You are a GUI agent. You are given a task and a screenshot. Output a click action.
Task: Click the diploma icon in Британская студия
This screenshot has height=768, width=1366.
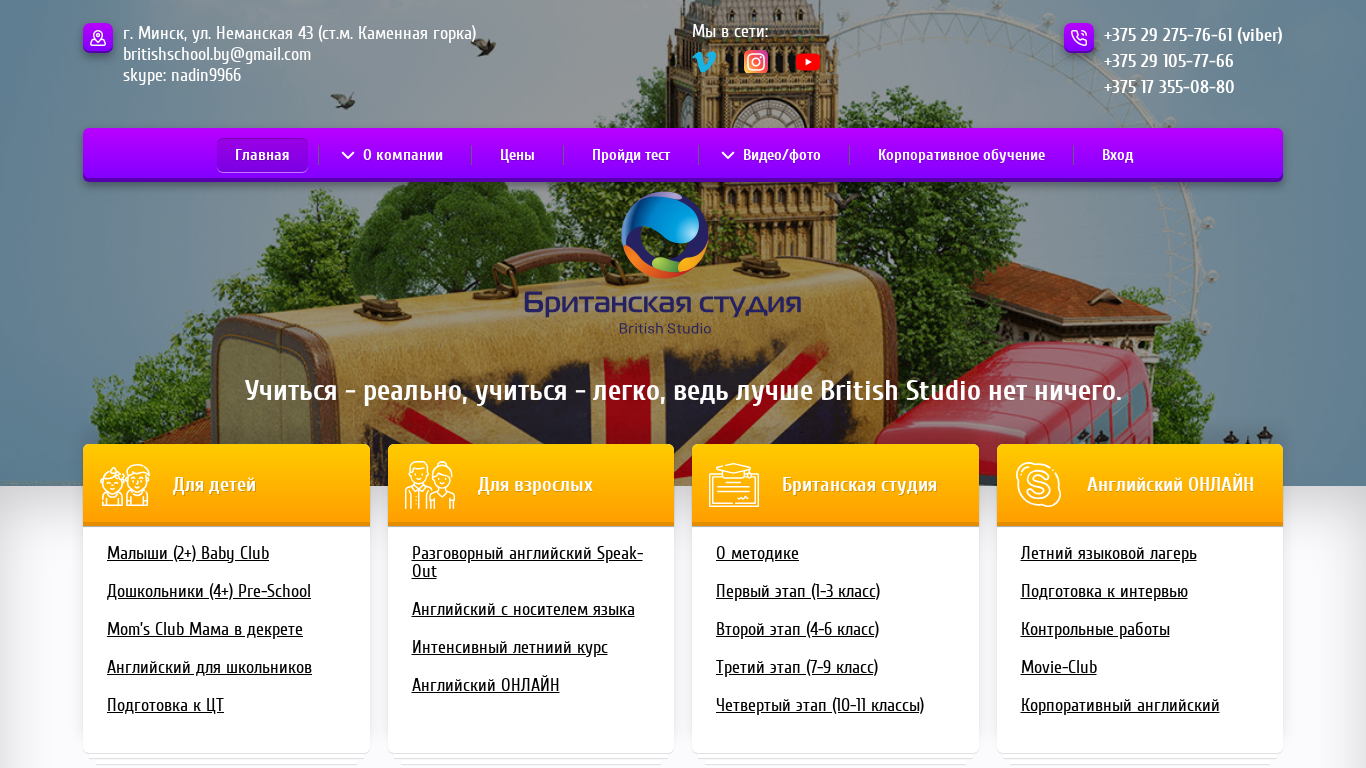(x=734, y=485)
